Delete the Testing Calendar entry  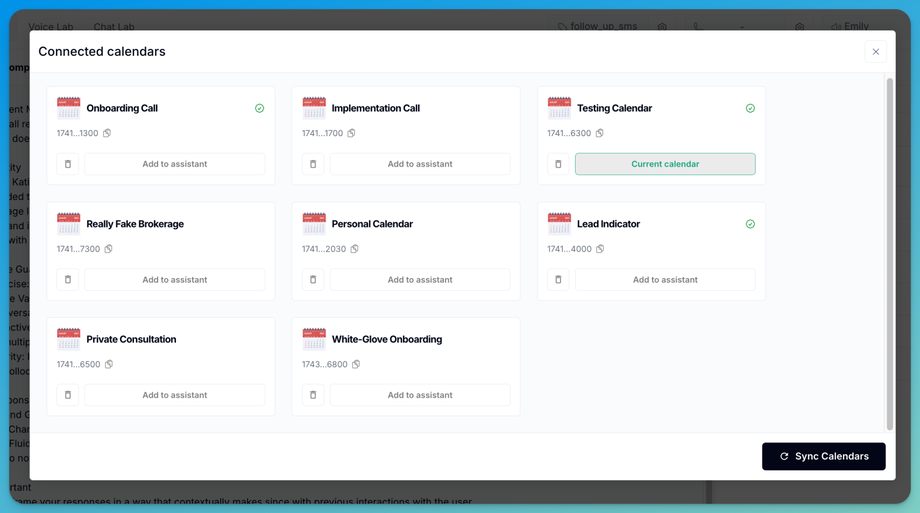point(558,164)
